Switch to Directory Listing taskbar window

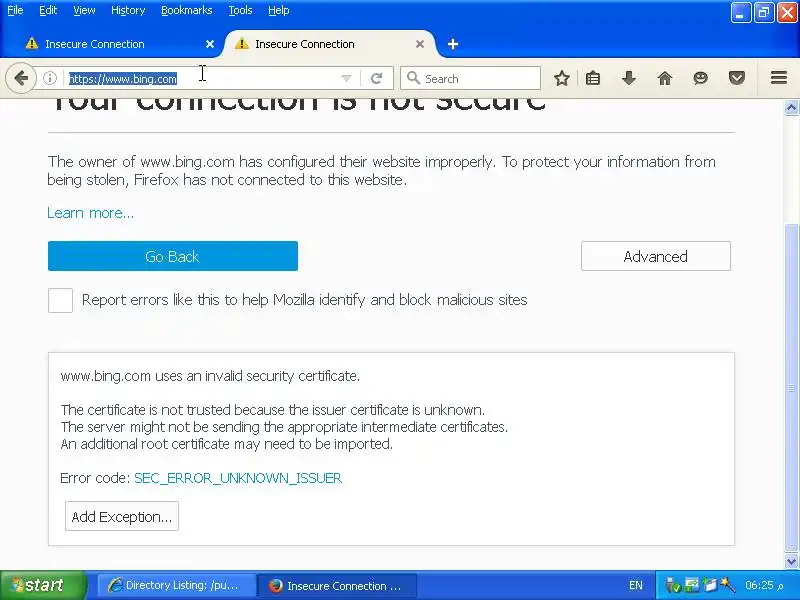(176, 585)
